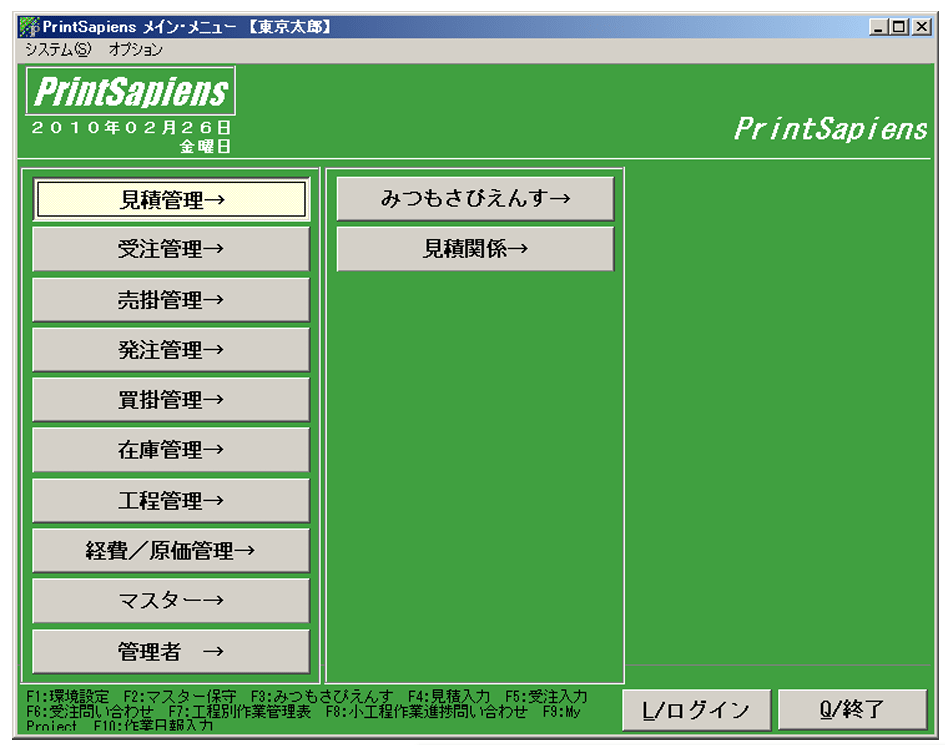Open the マスター→ button
The image size is (945, 745).
[171, 600]
